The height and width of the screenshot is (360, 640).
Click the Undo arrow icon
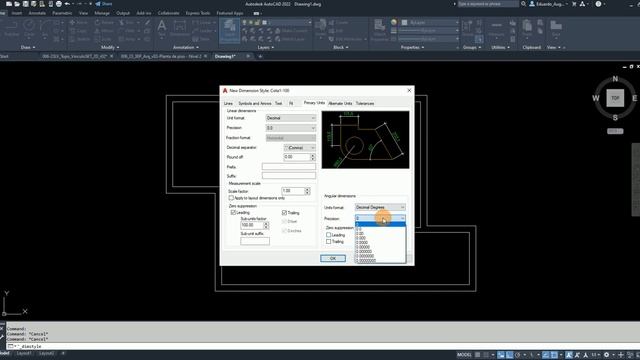coord(68,4)
